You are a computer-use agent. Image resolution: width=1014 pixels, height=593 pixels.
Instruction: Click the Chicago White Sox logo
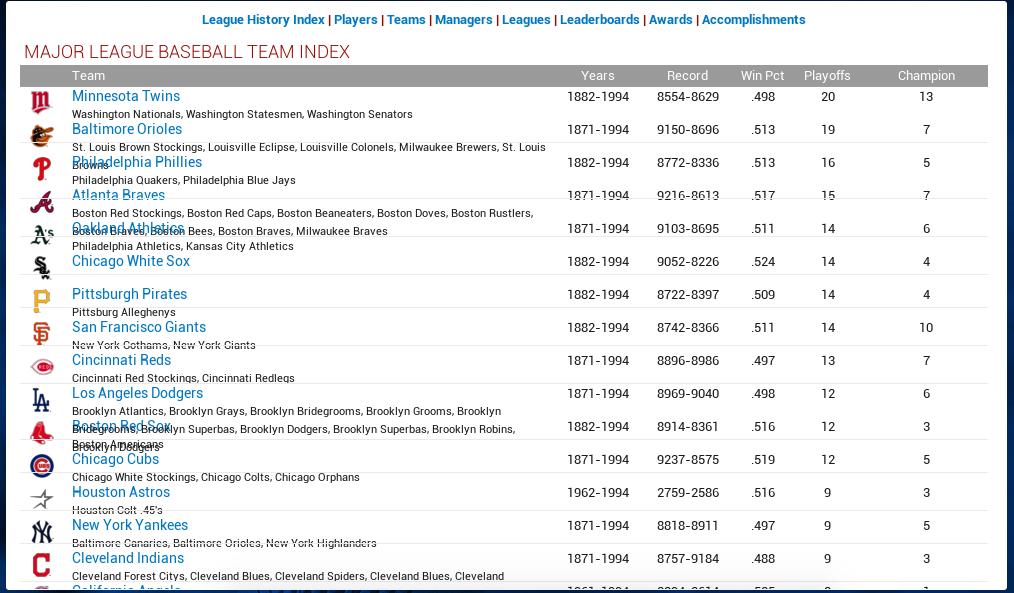tap(40, 267)
